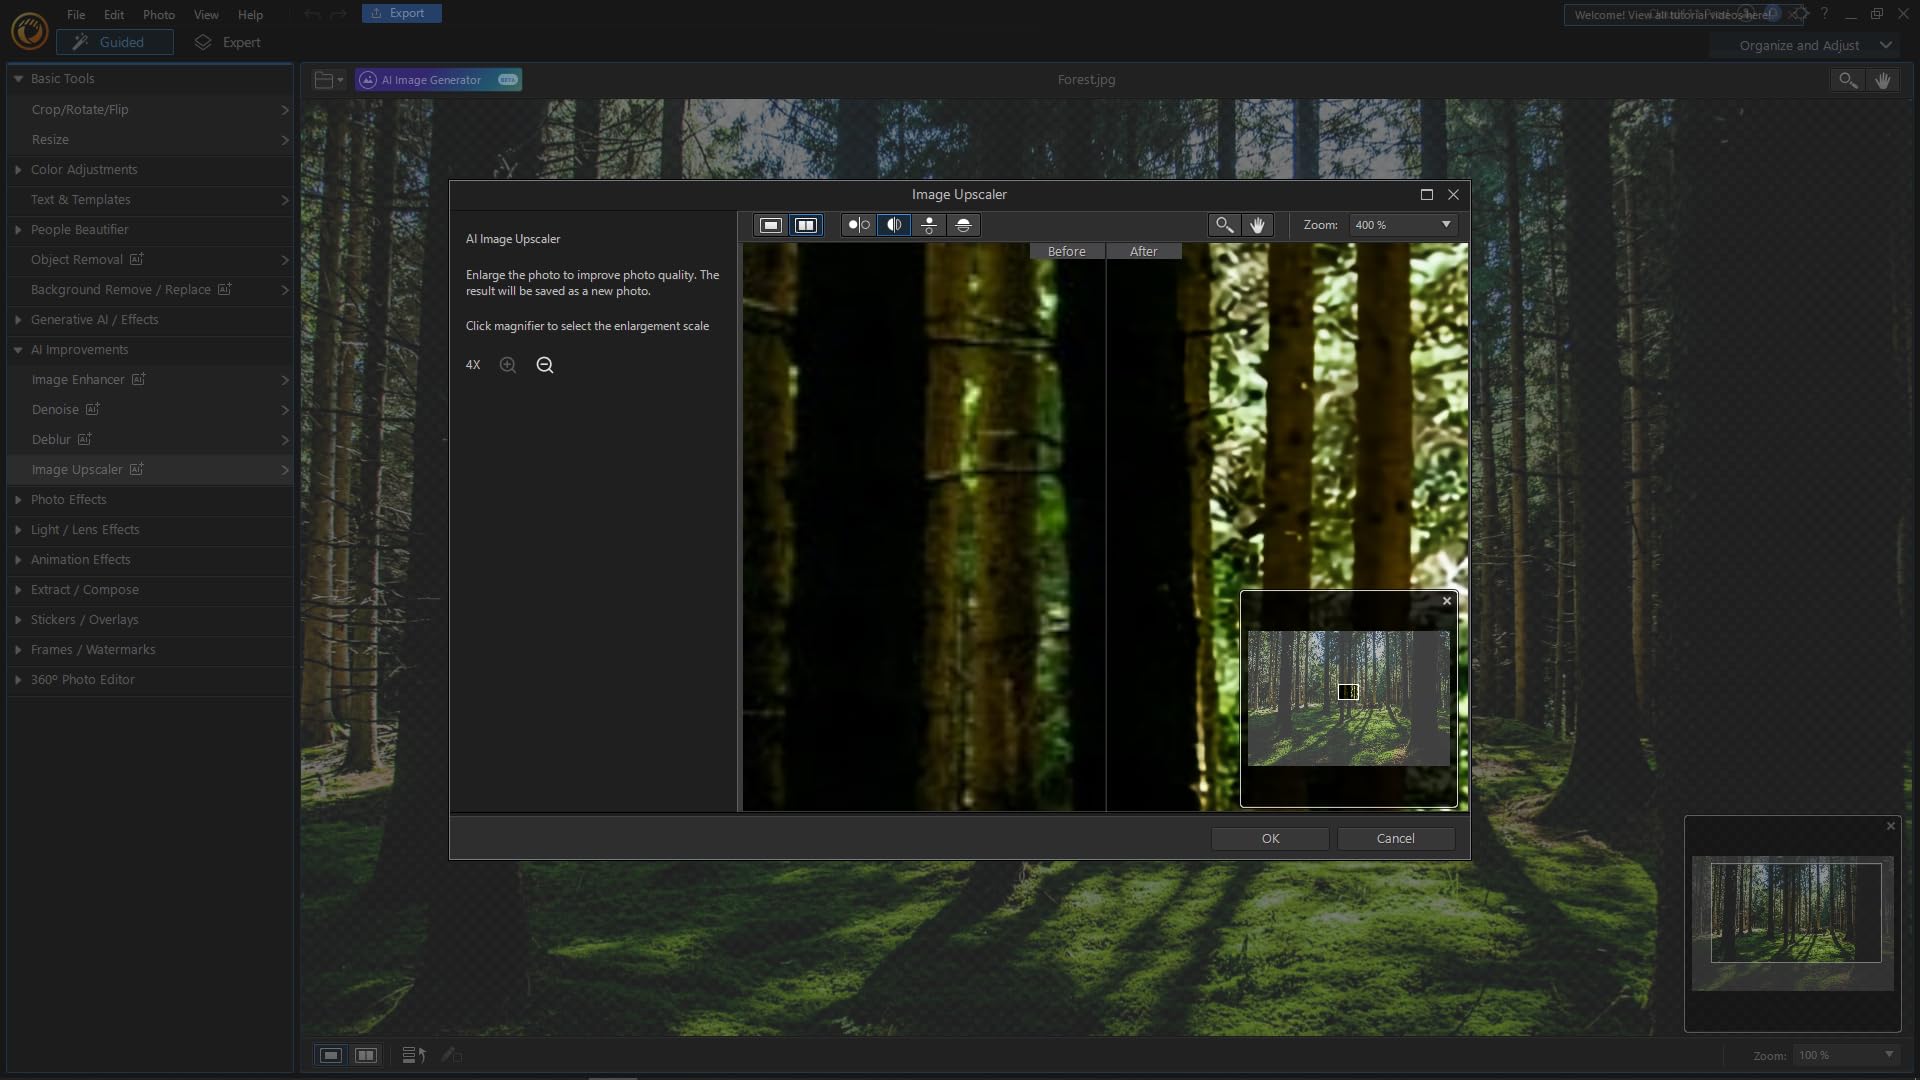Select the hand pan tool in upscaler dialog
Image resolution: width=1920 pixels, height=1080 pixels.
click(1257, 225)
